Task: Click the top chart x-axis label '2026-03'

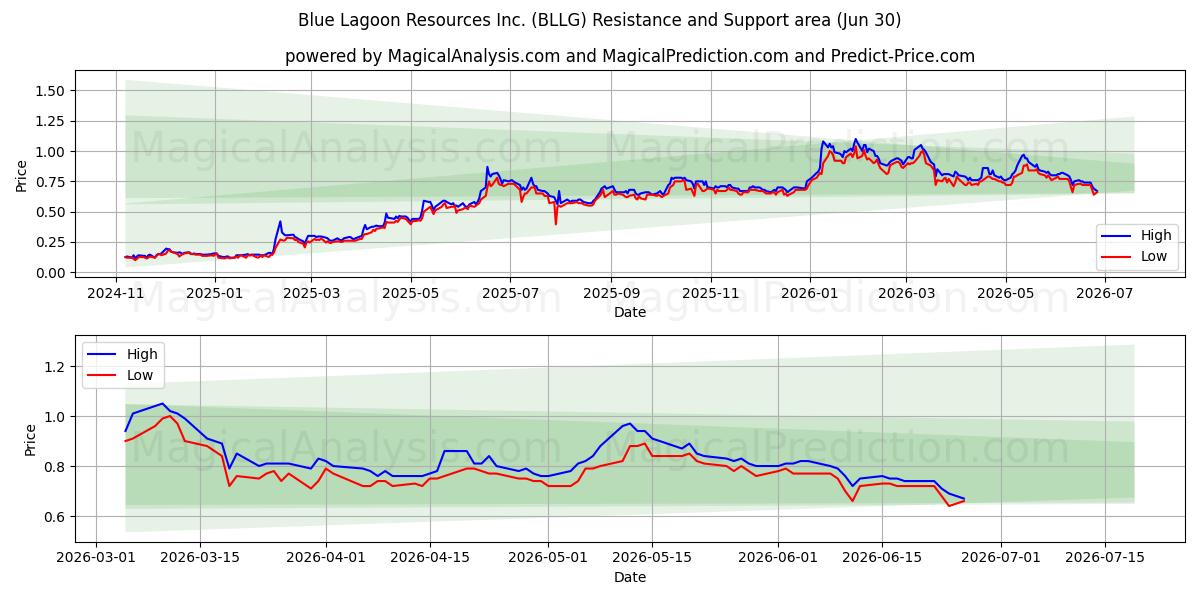Action: 906,294
